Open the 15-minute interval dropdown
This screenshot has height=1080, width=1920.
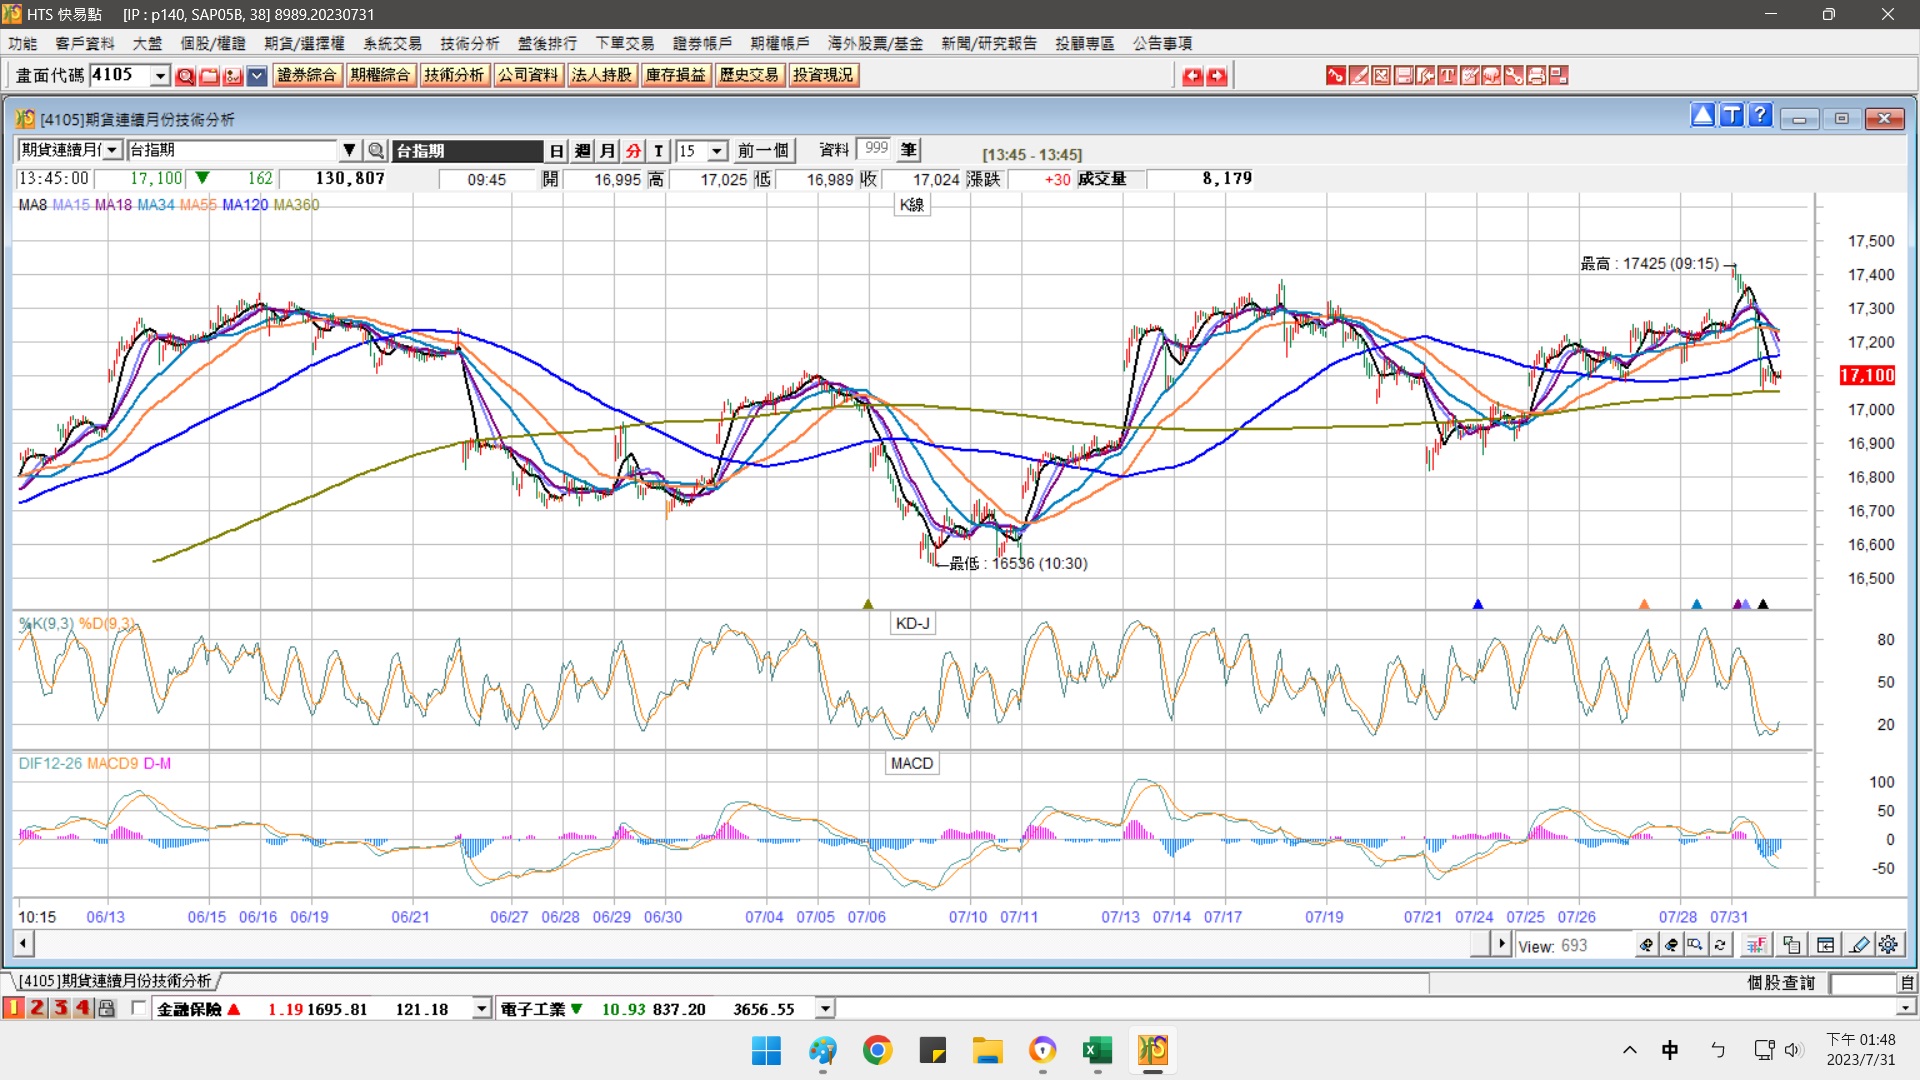717,151
